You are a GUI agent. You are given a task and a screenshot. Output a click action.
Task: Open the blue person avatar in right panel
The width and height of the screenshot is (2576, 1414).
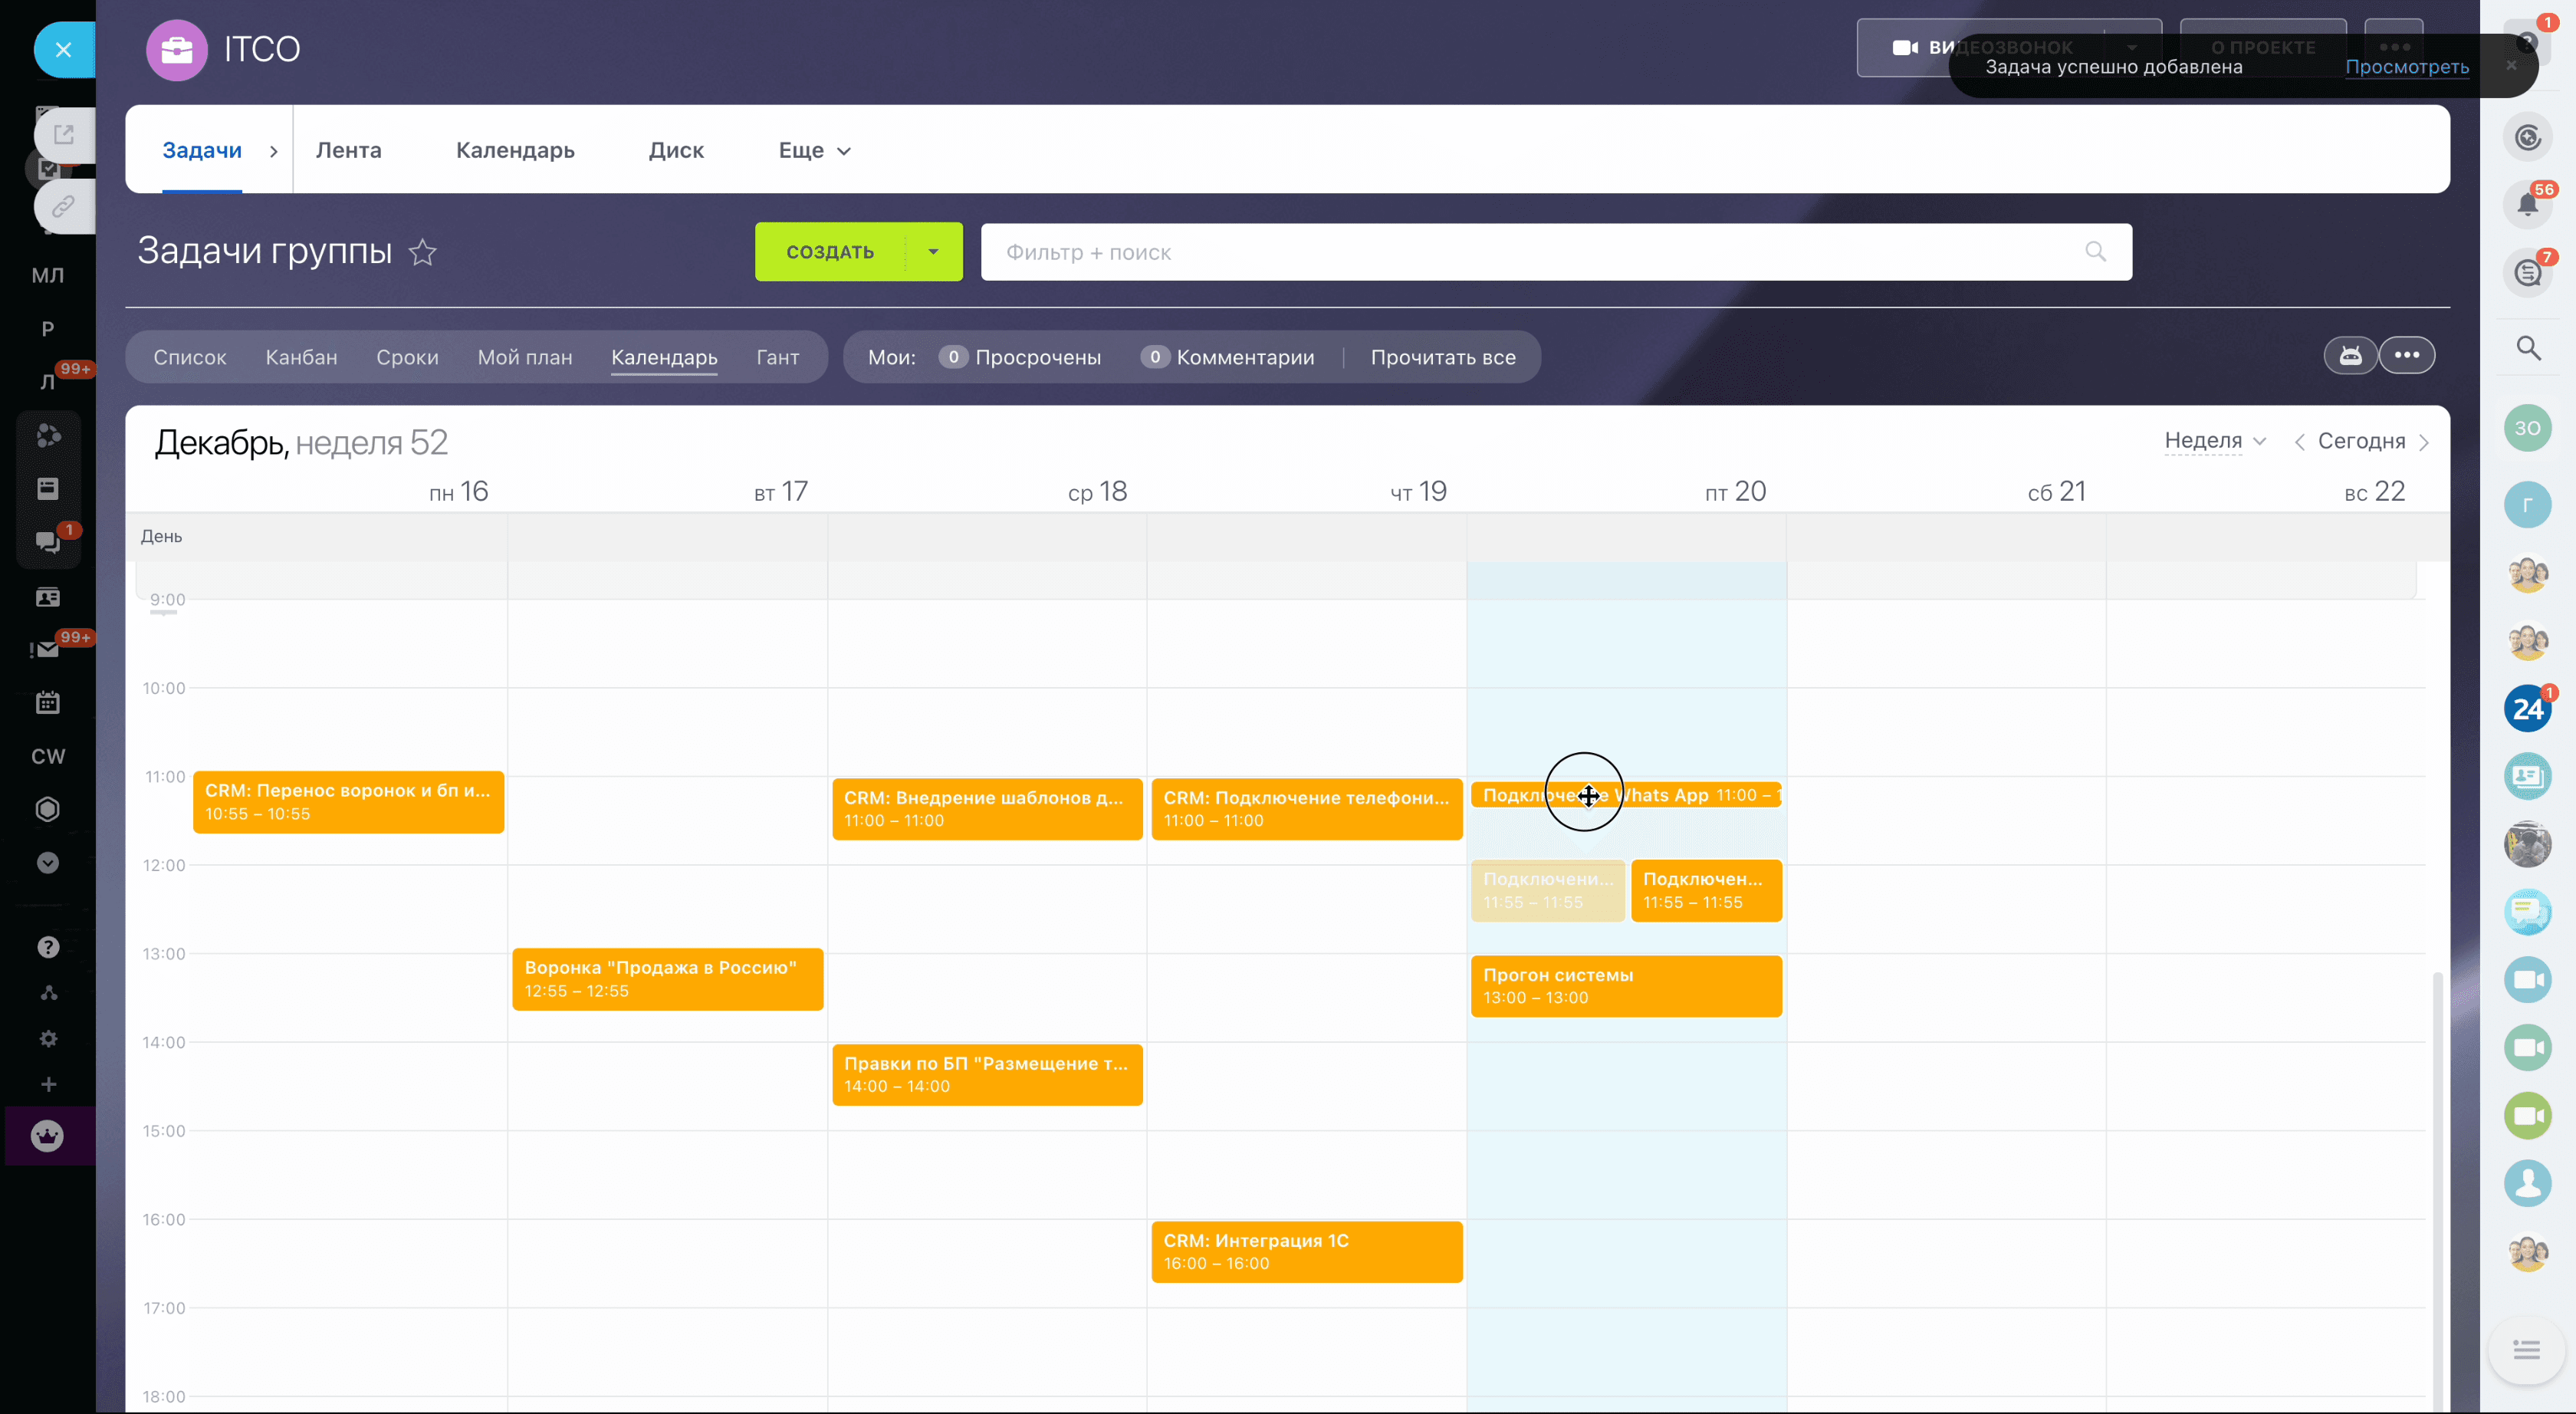pos(2527,1183)
